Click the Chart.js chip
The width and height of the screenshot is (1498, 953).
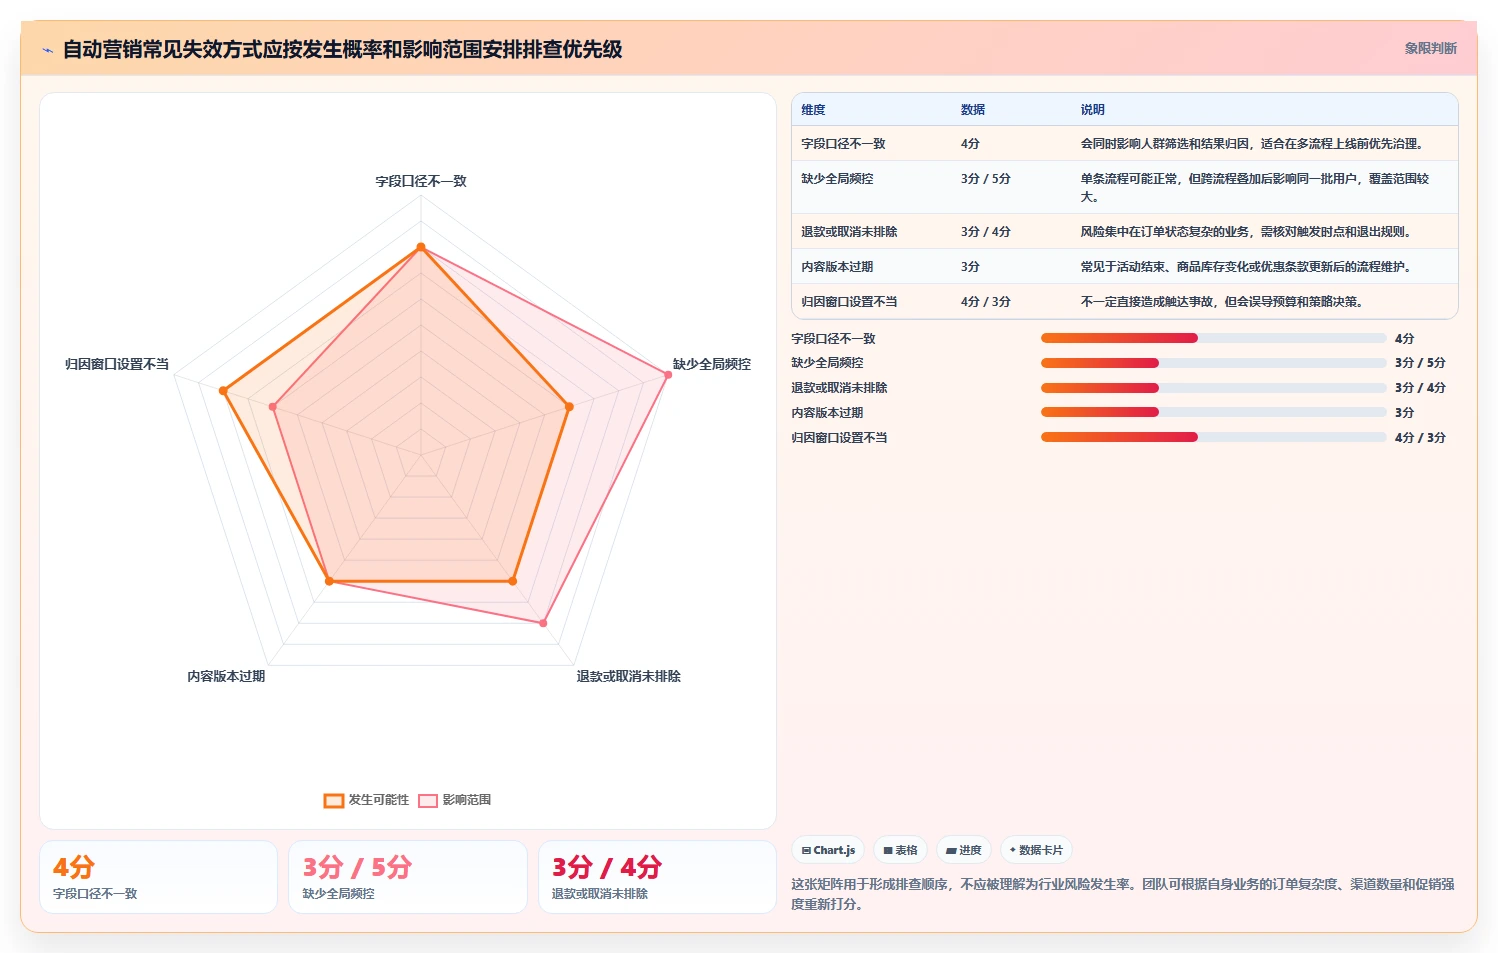[x=829, y=850]
